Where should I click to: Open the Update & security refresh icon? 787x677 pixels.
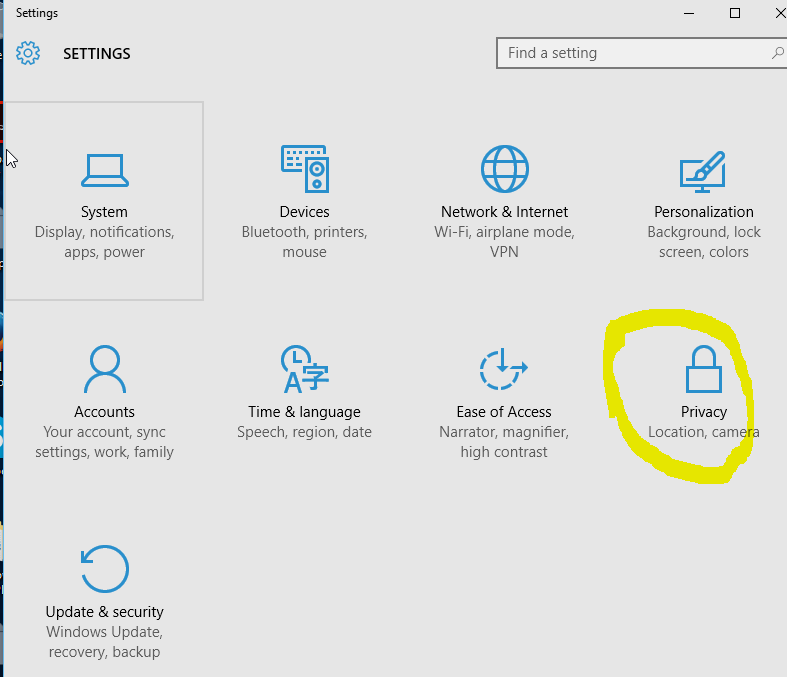point(104,569)
